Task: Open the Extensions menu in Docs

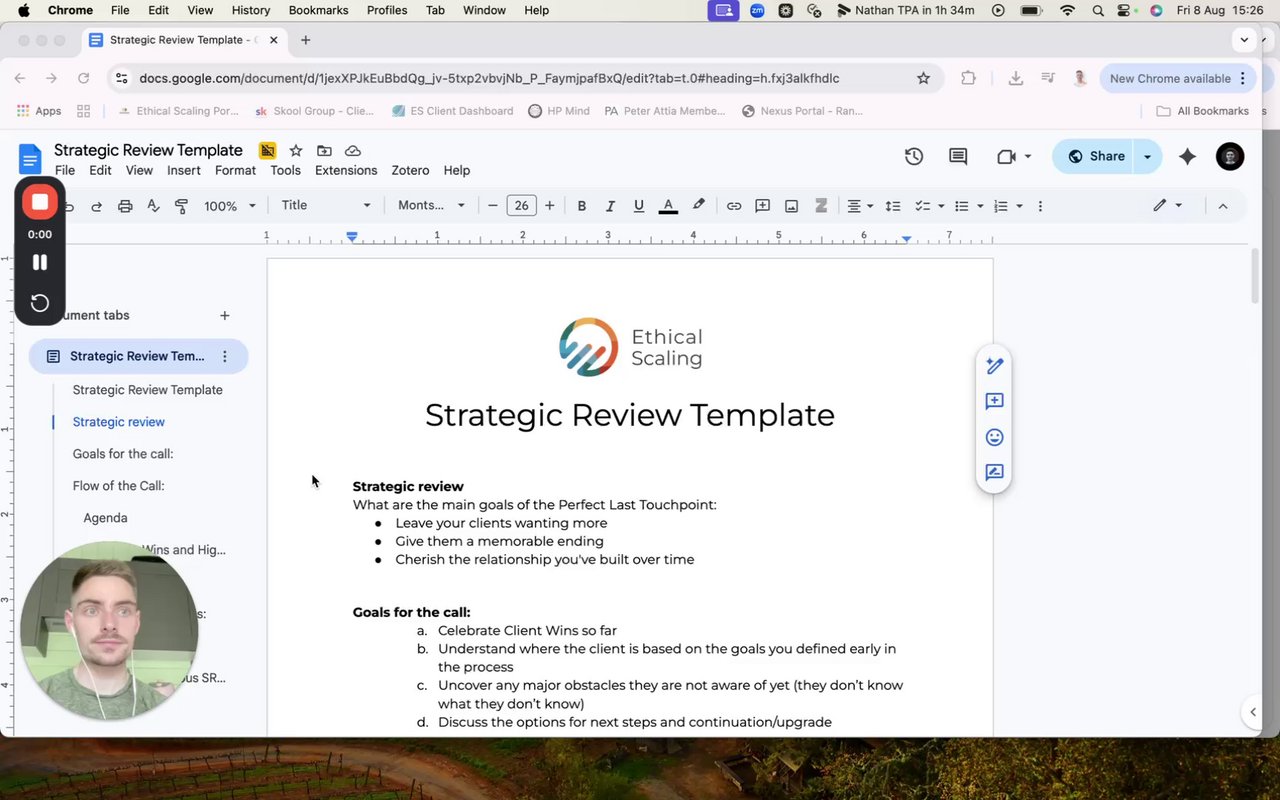Action: click(x=346, y=170)
